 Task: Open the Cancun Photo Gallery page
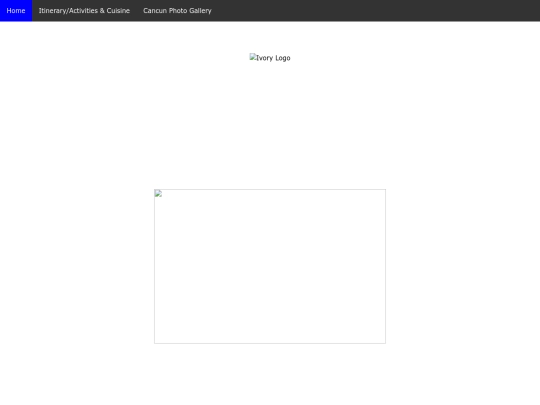click(177, 11)
